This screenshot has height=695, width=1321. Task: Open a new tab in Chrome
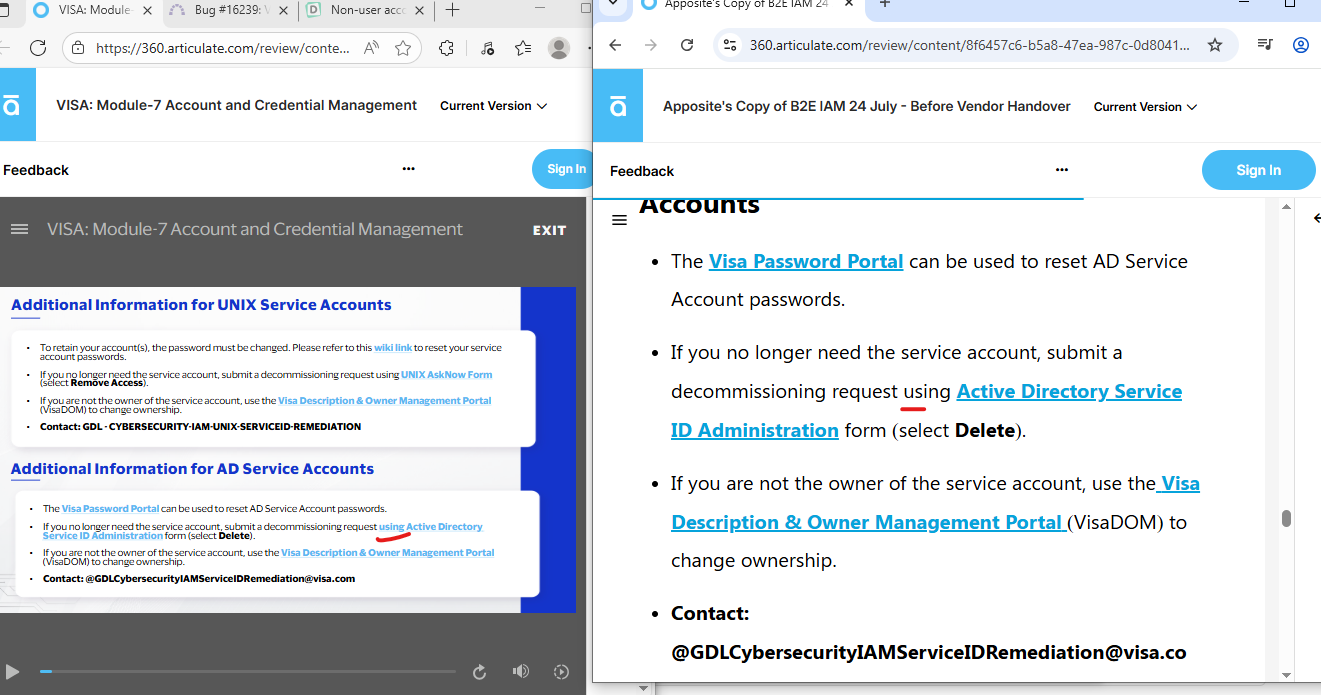[885, 4]
